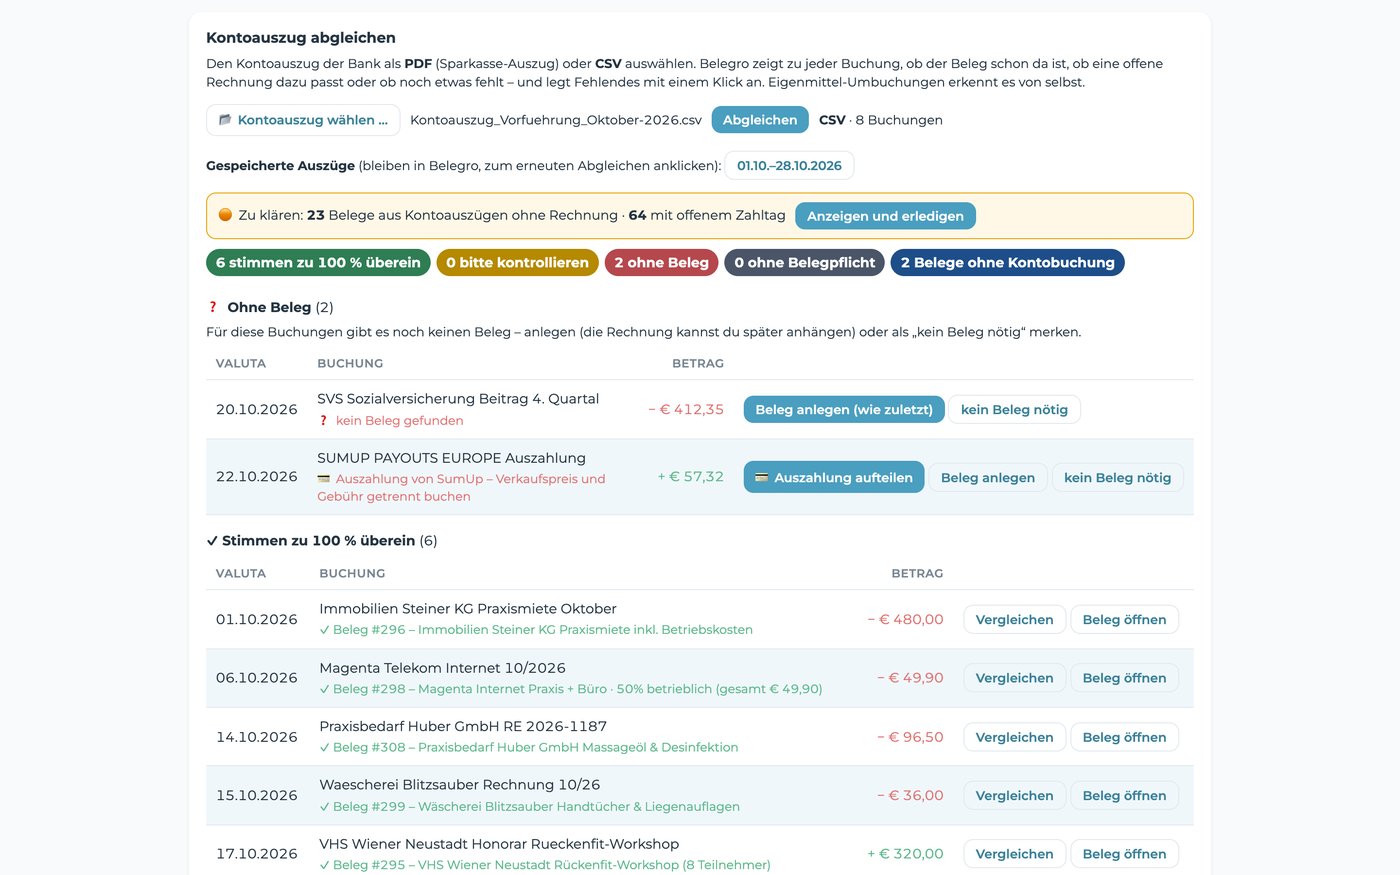The width and height of the screenshot is (1400, 875).
Task: Click Vergleichen for Magenta Telekom row
Action: pyautogui.click(x=1014, y=678)
